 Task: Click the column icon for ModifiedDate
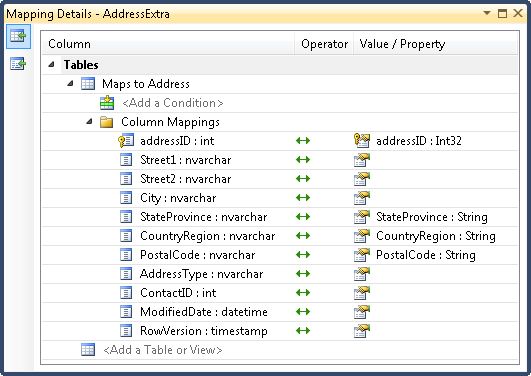click(x=126, y=312)
